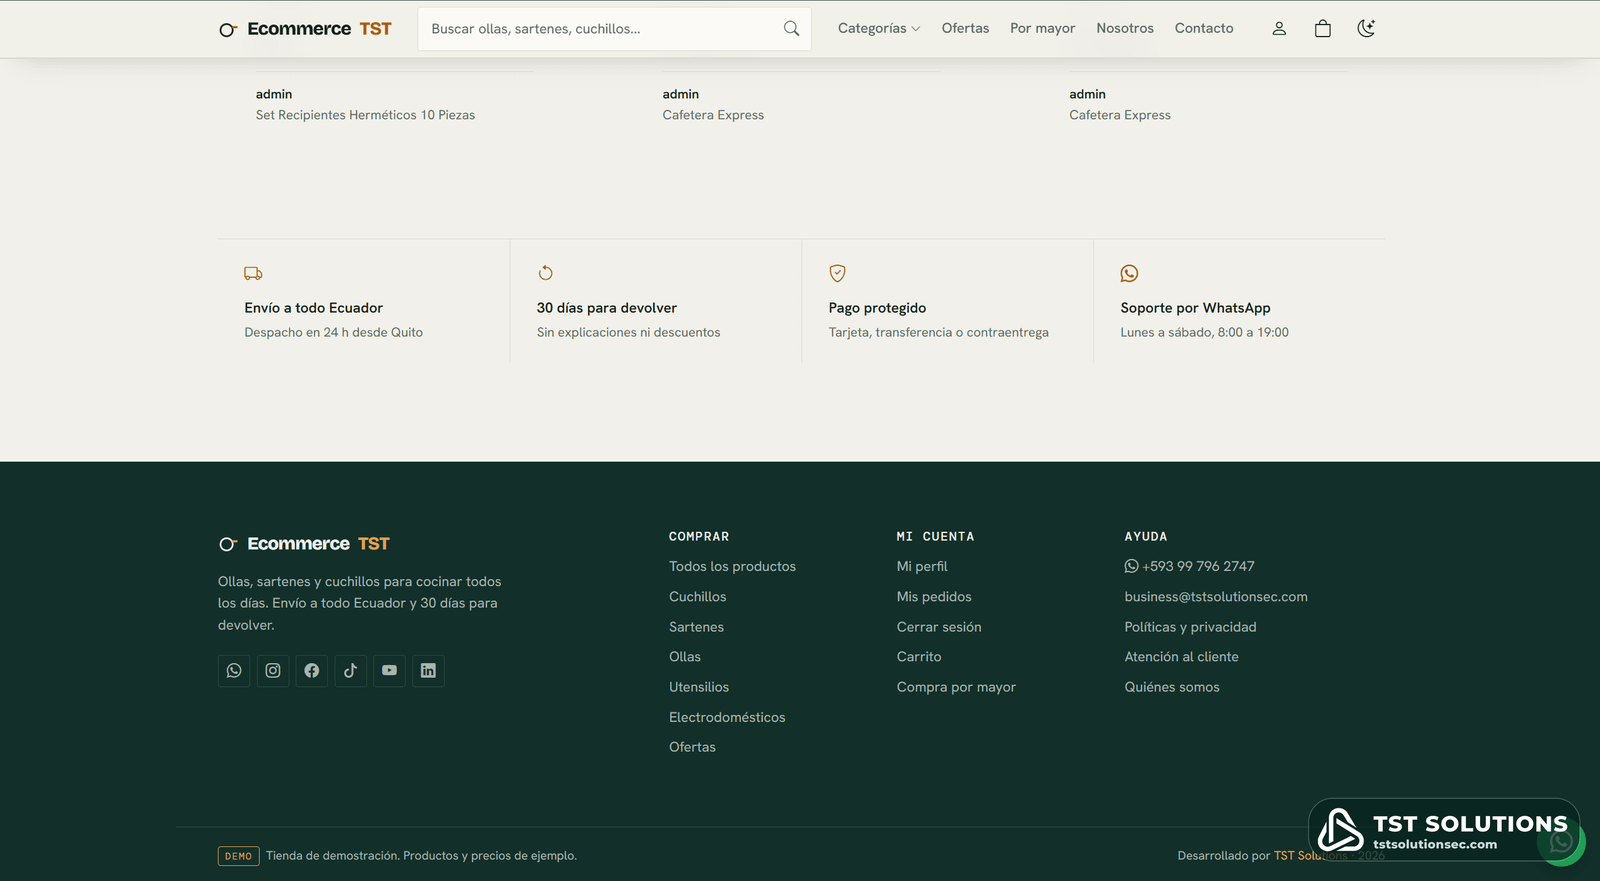The image size is (1600, 881).
Task: Open the Utensilios footer link
Action: tap(699, 687)
